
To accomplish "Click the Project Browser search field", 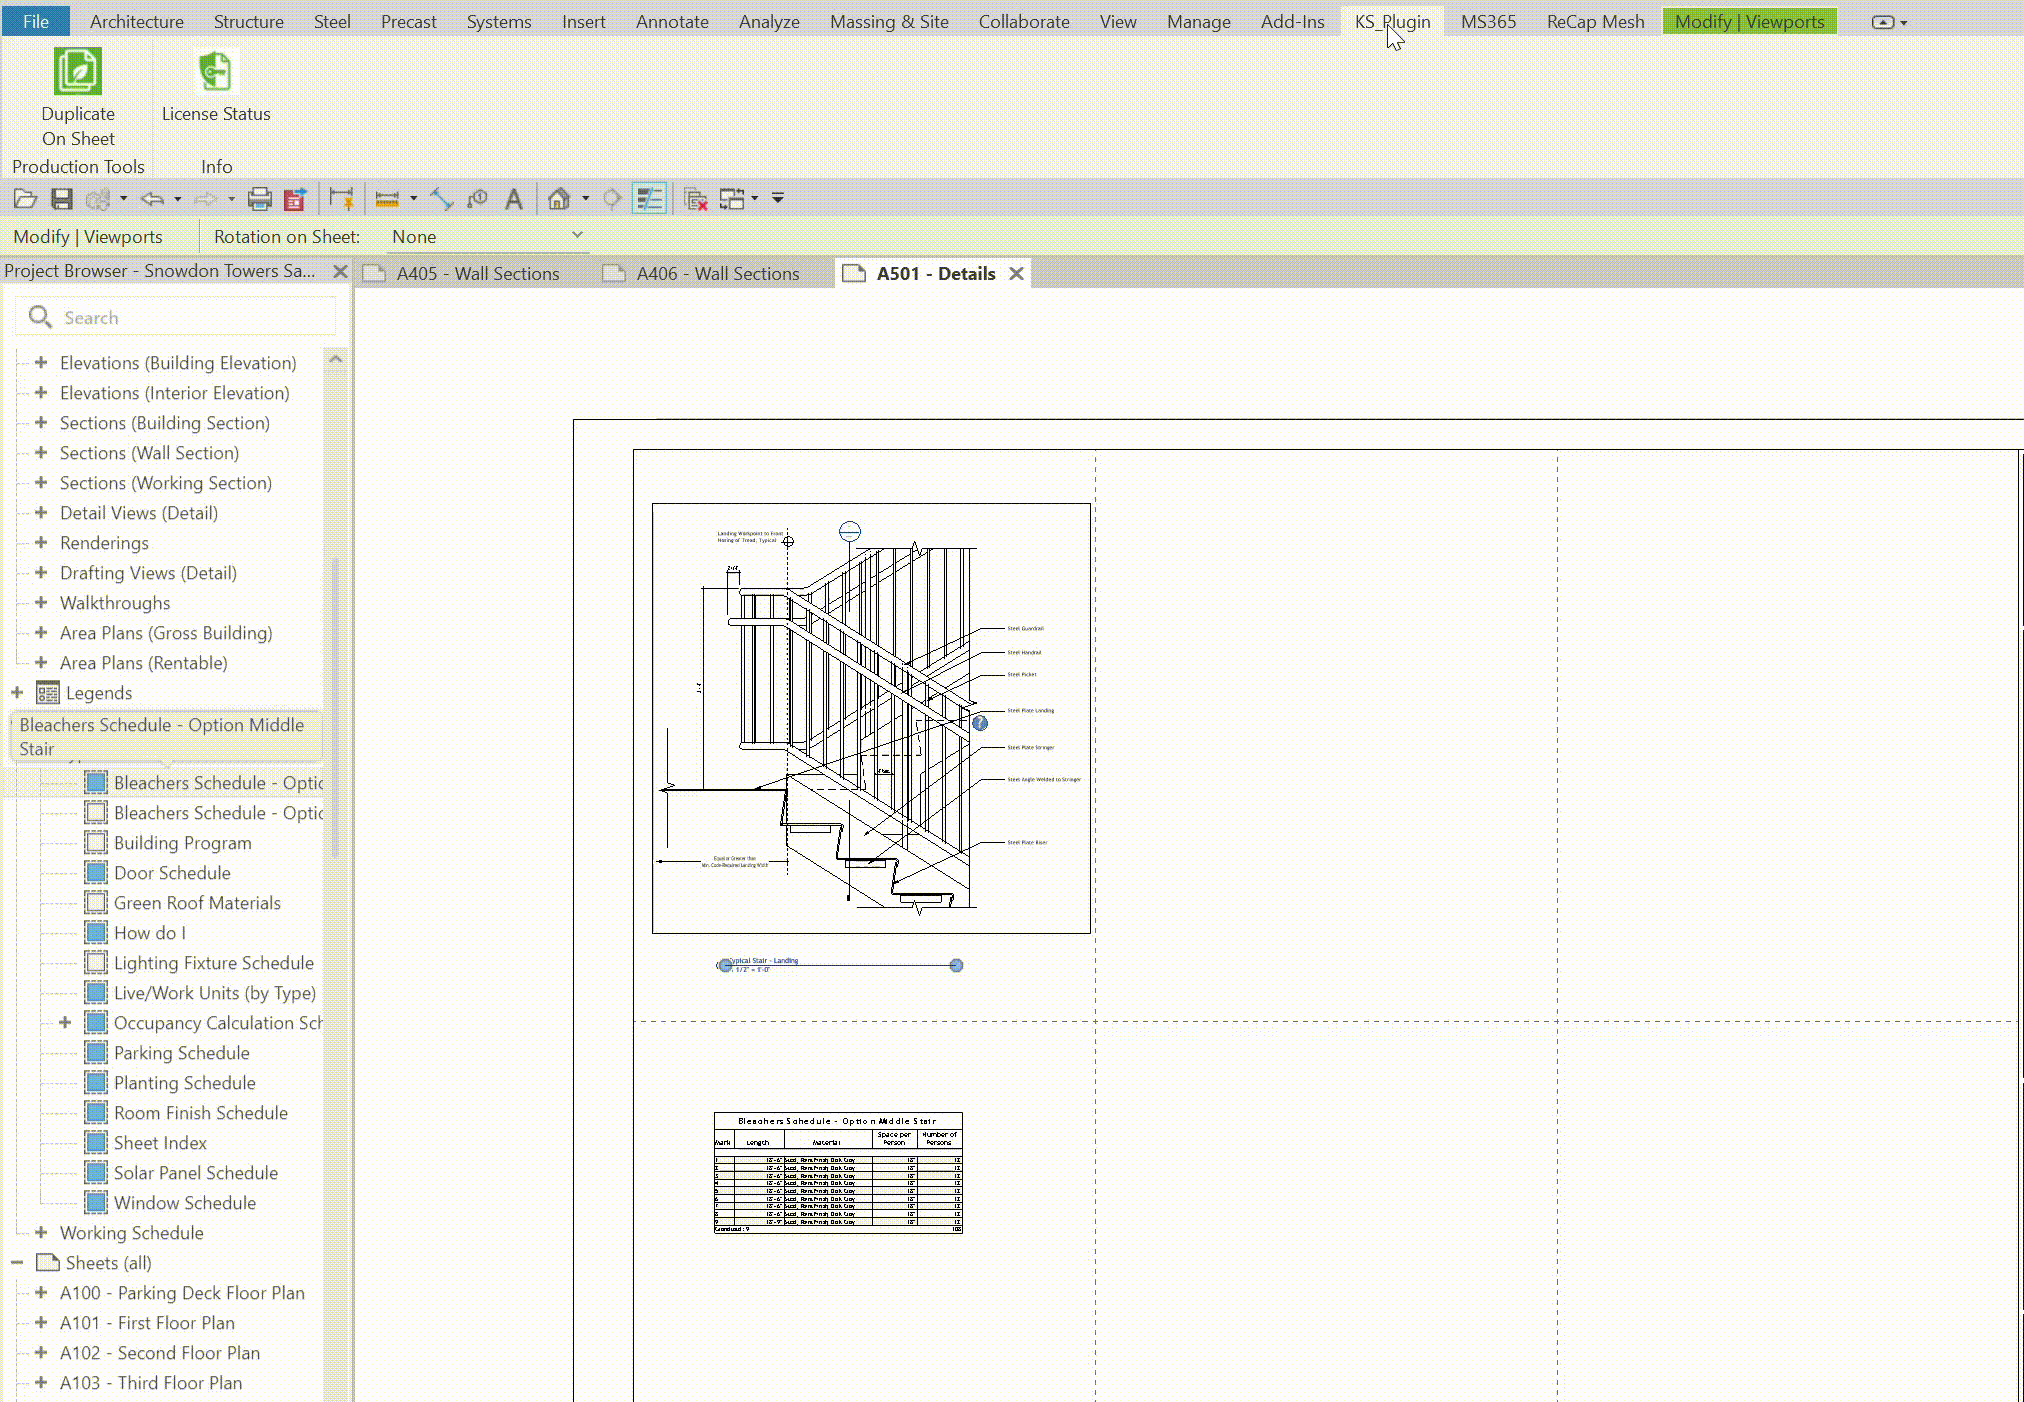I will pyautogui.click(x=176, y=317).
